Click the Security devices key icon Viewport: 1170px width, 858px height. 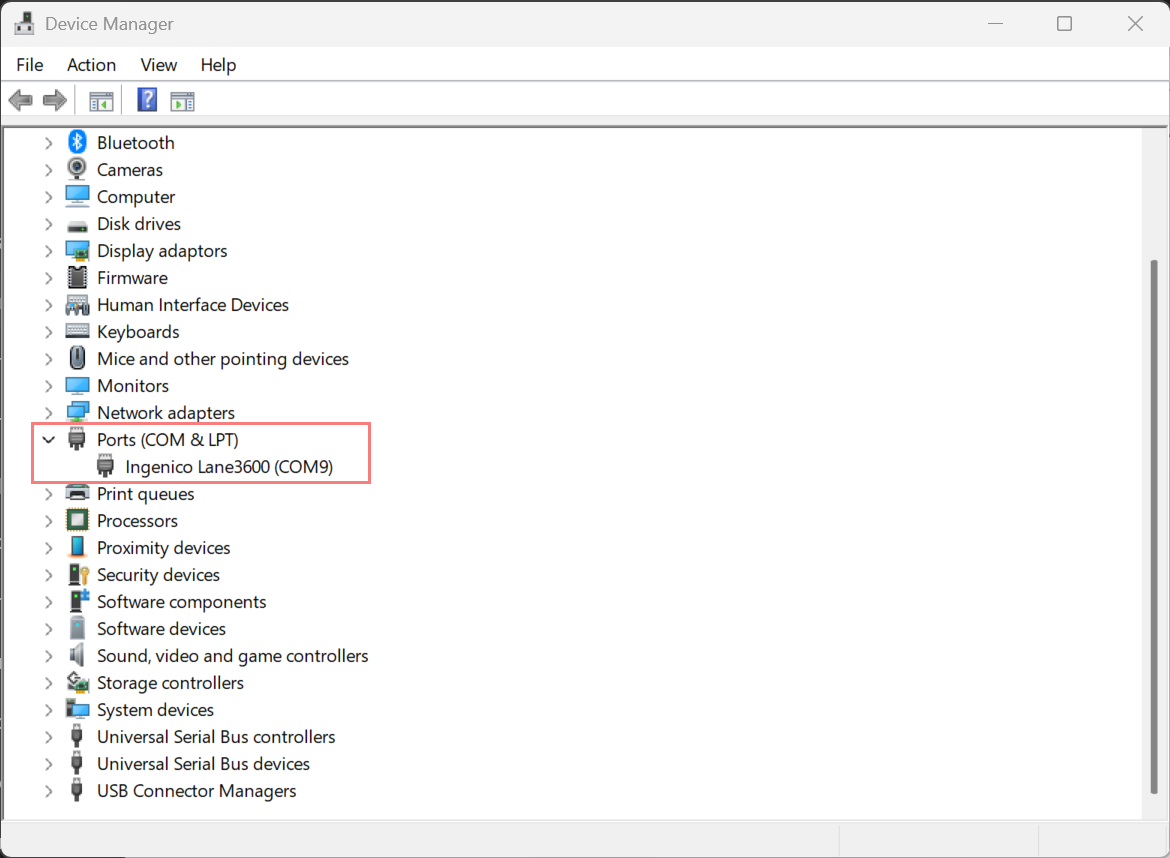coord(77,575)
